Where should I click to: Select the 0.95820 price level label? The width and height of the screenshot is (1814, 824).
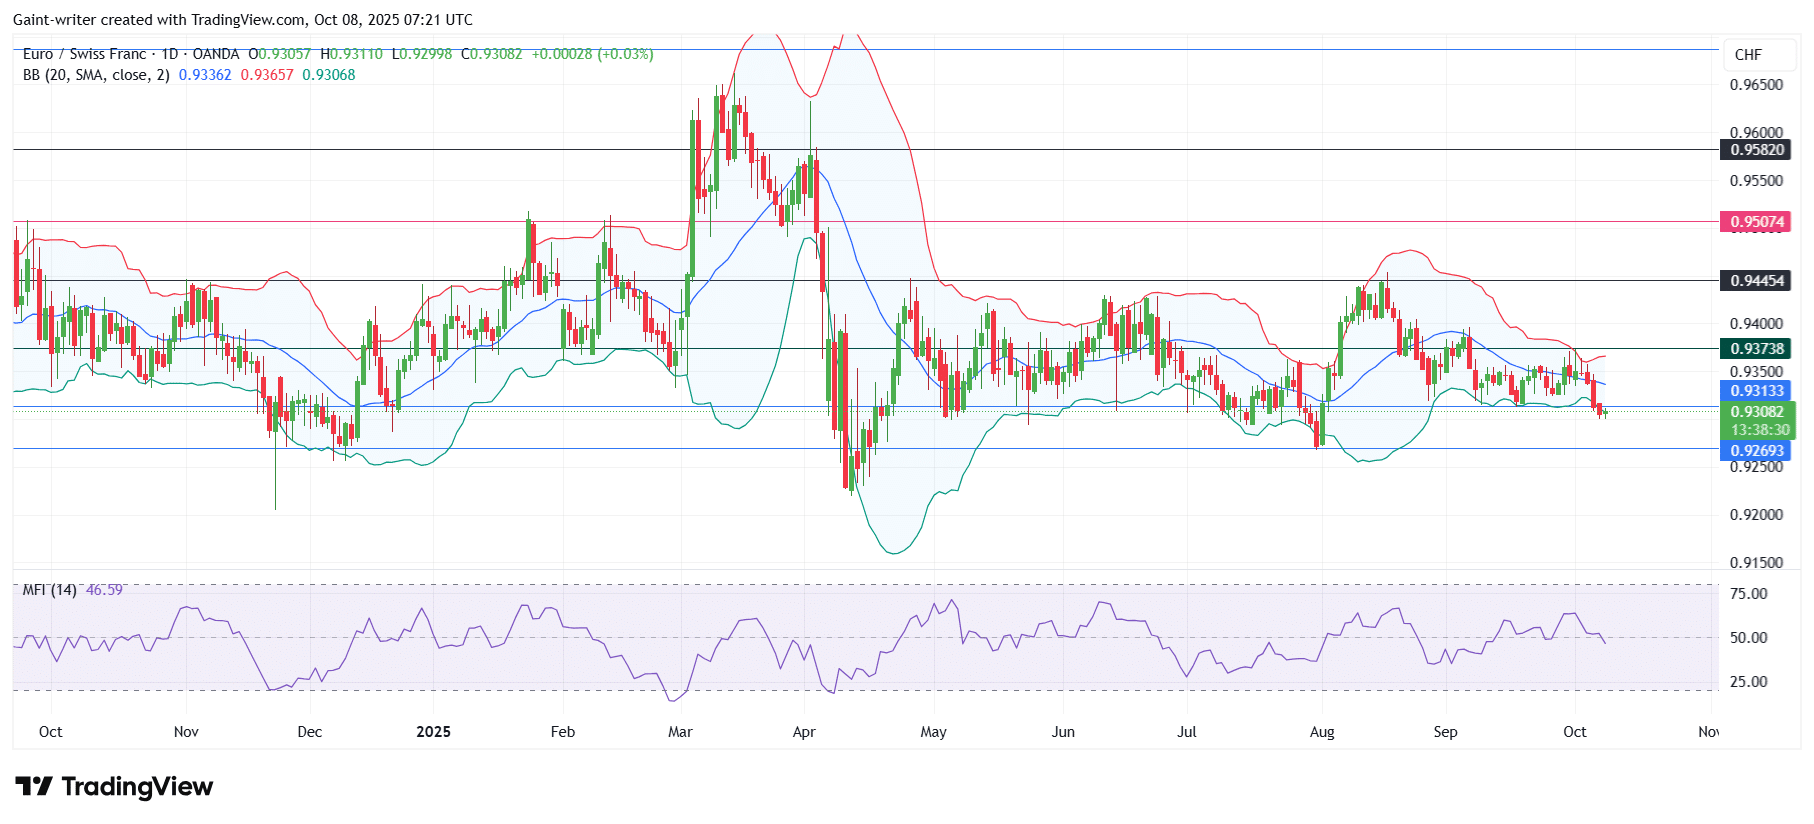(1757, 150)
